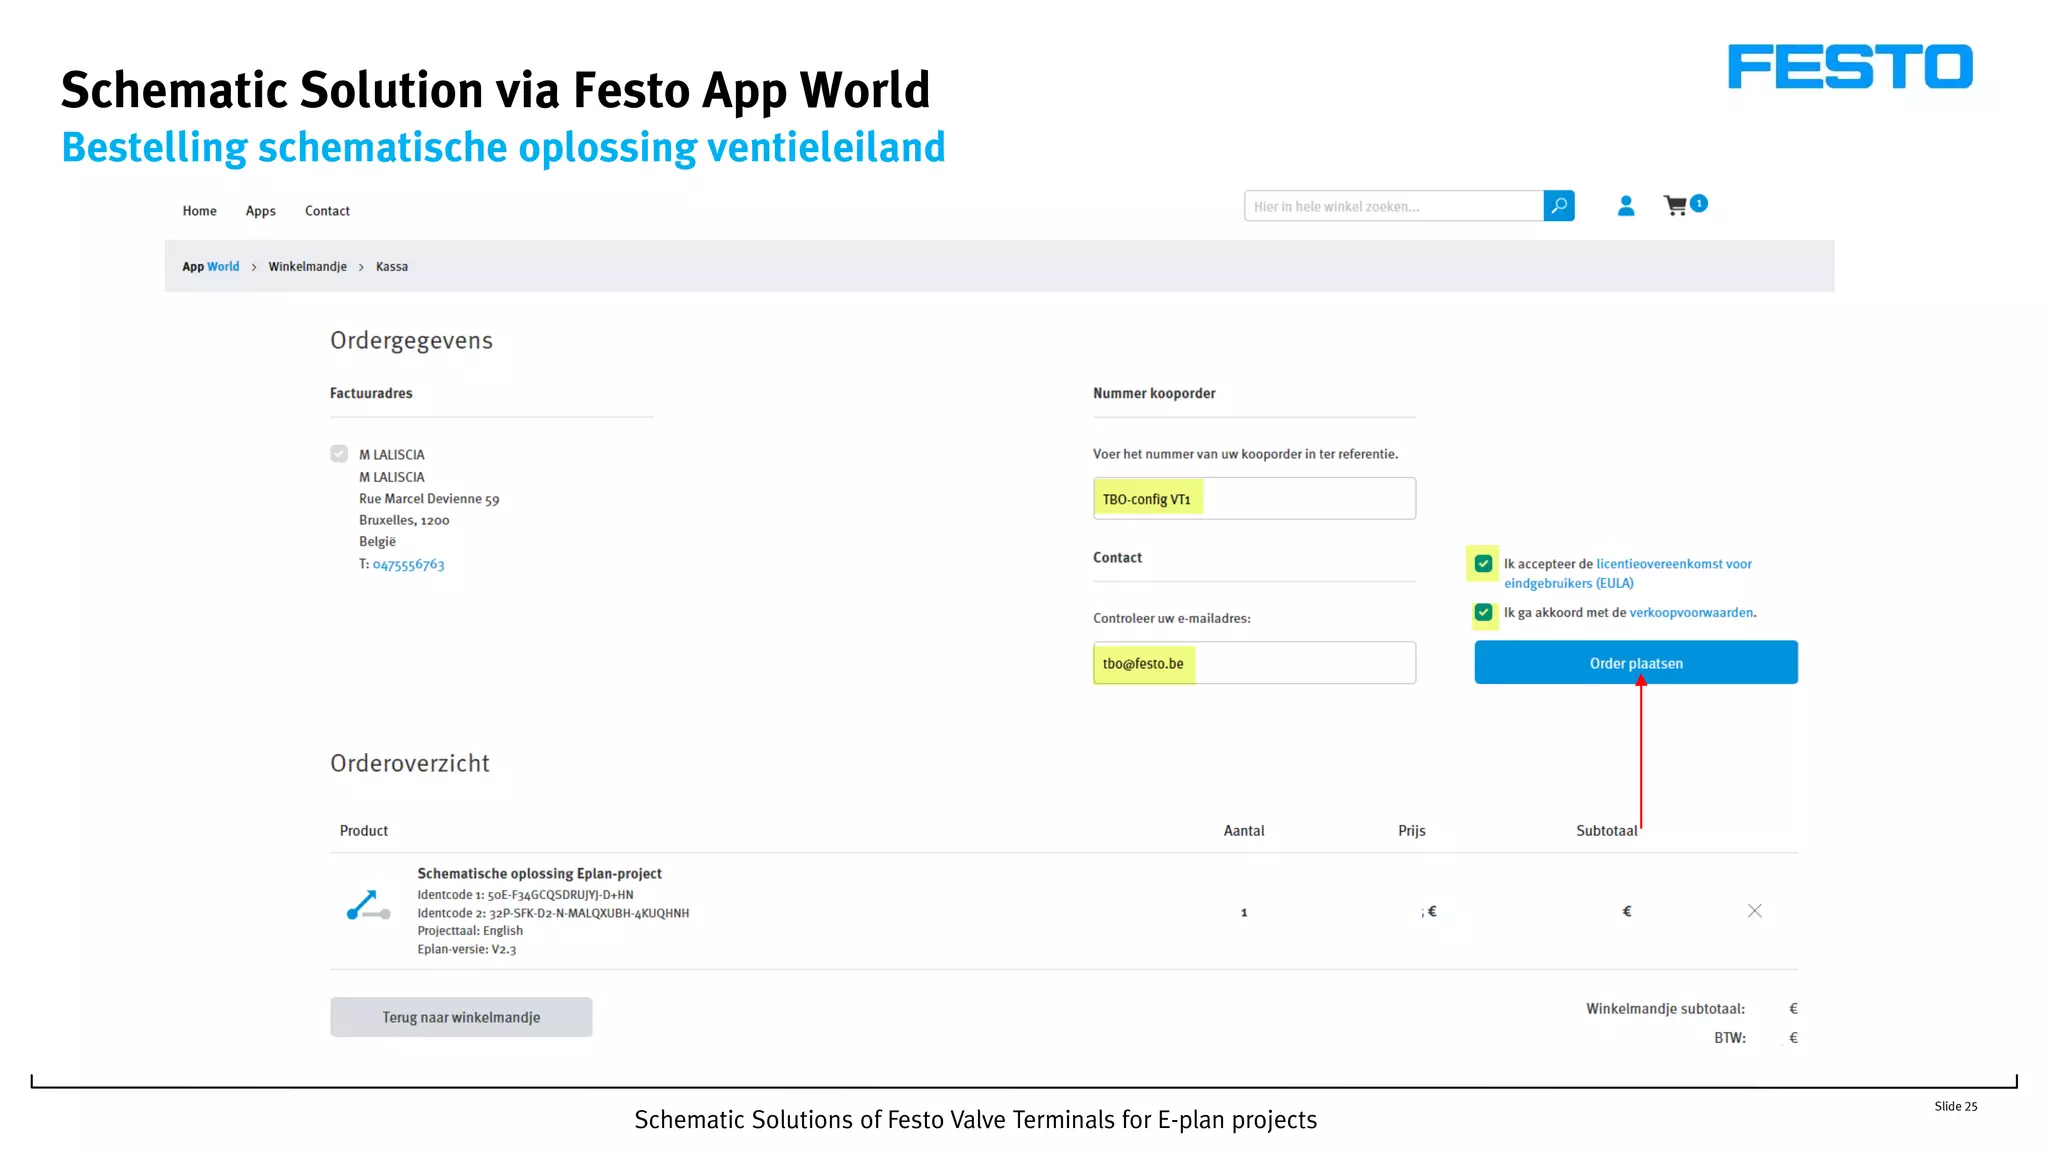Open the verkoopvoorwaarden link
2048x1152 pixels.
coord(1690,613)
